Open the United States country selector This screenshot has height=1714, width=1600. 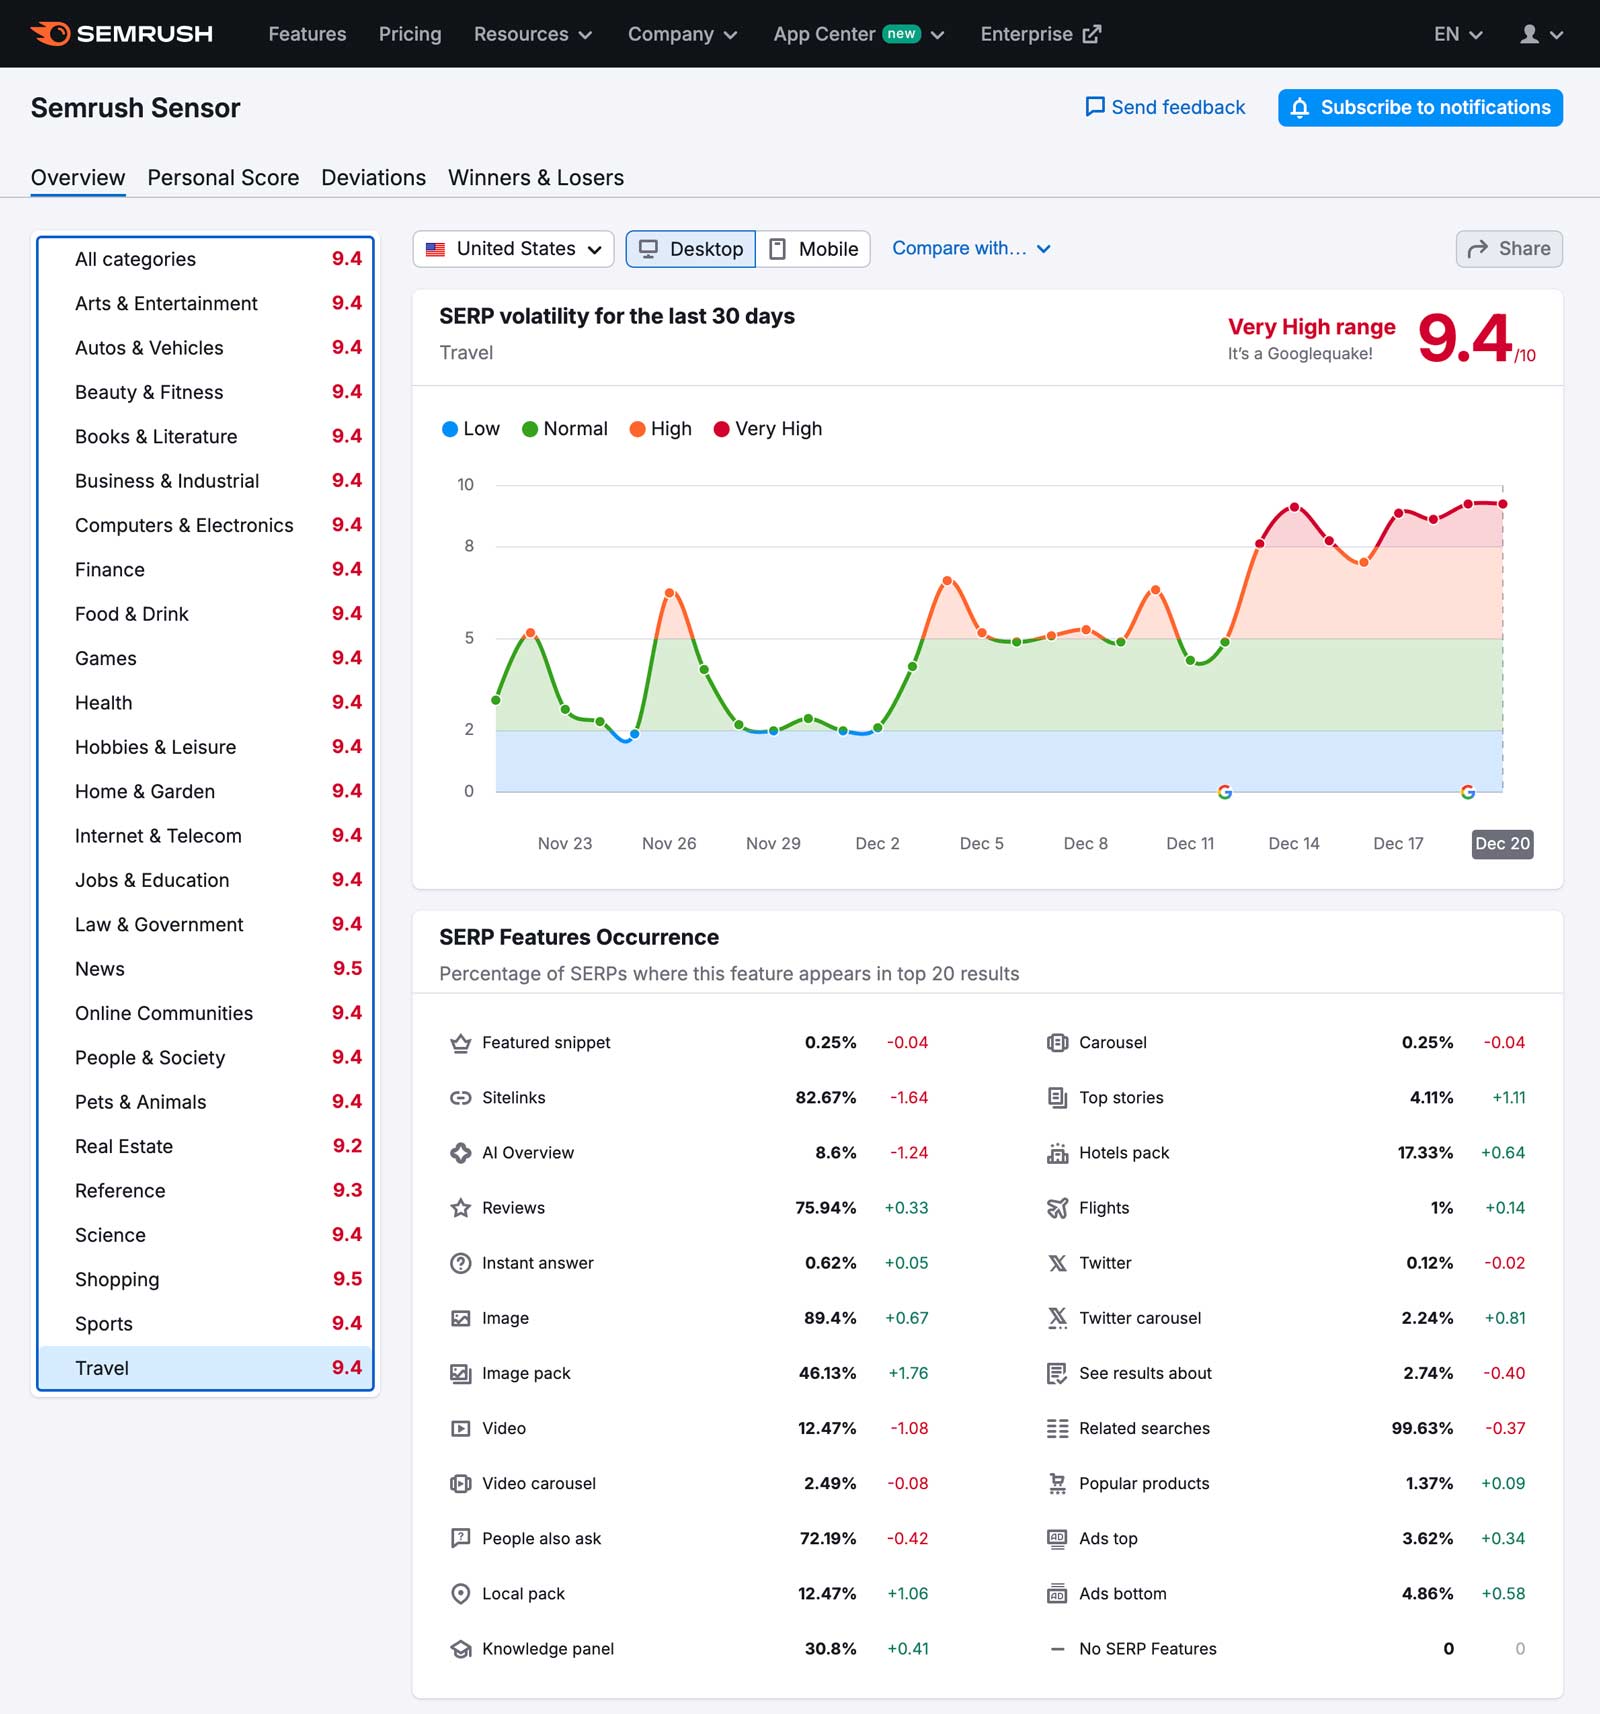(513, 249)
